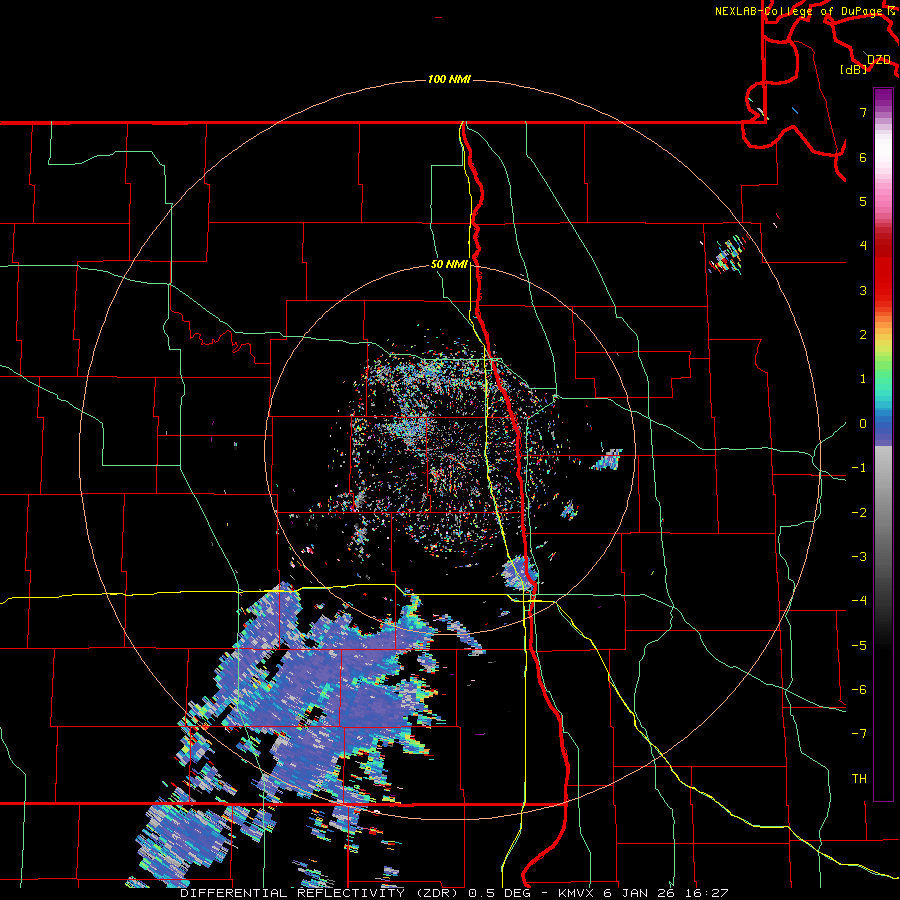Click the "16:27" time in the caption

[x=705, y=893]
